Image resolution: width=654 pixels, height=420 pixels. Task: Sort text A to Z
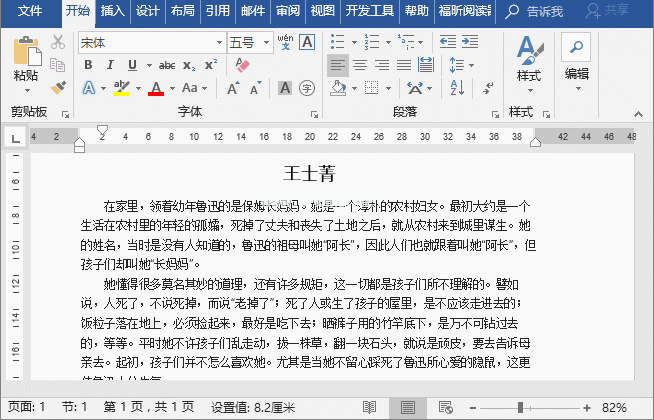click(x=458, y=88)
